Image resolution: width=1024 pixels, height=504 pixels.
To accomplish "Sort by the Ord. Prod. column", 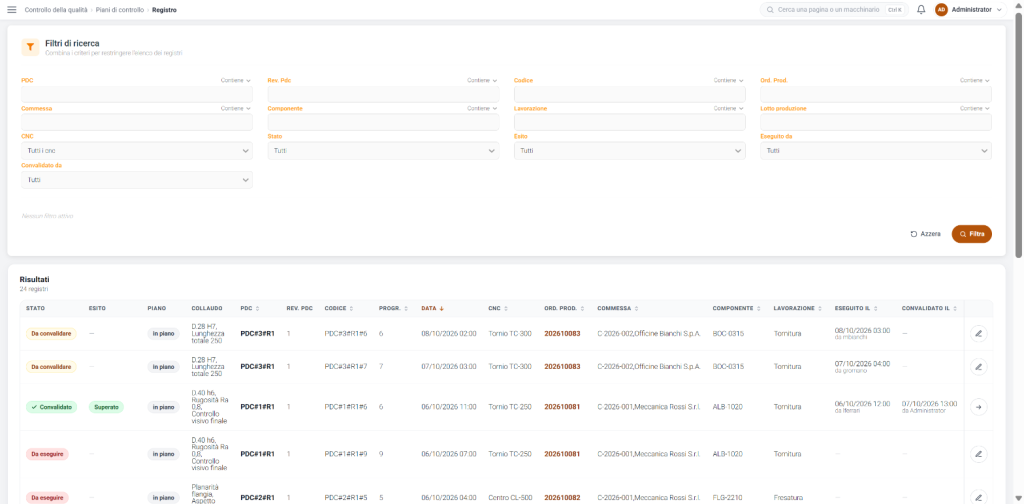I will [564, 308].
